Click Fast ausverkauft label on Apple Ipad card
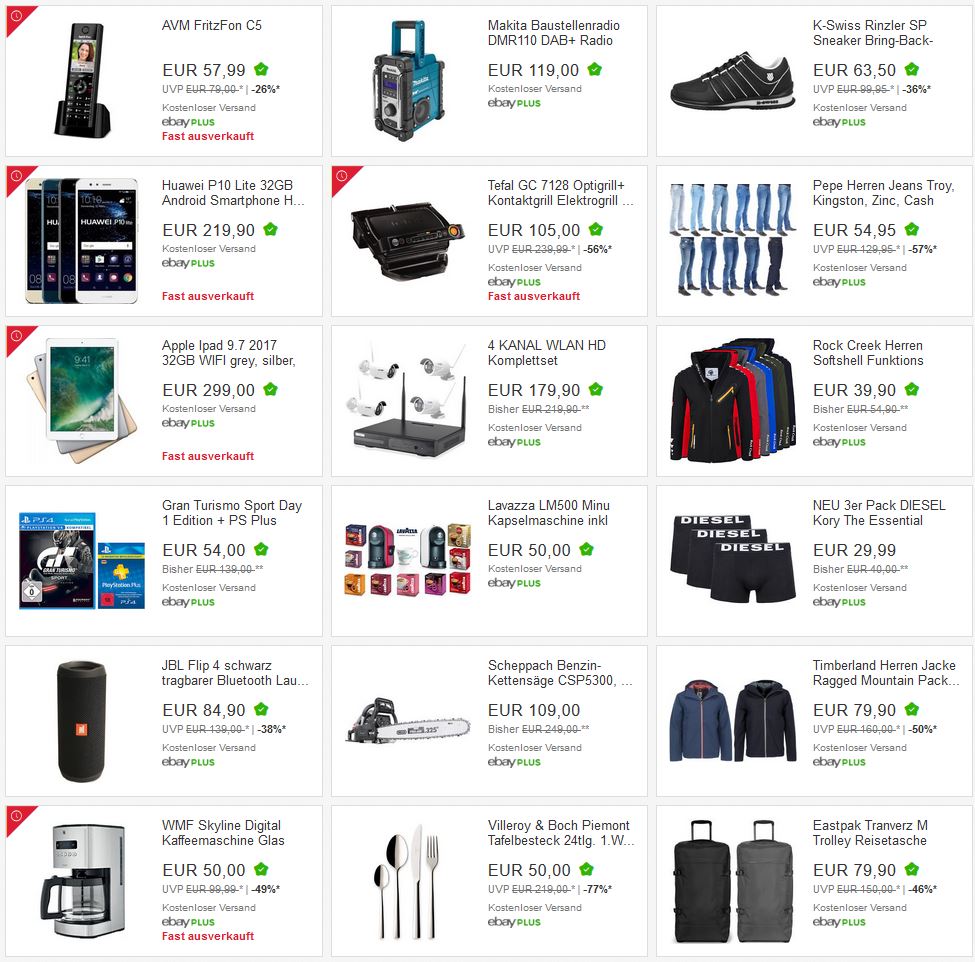 point(208,456)
